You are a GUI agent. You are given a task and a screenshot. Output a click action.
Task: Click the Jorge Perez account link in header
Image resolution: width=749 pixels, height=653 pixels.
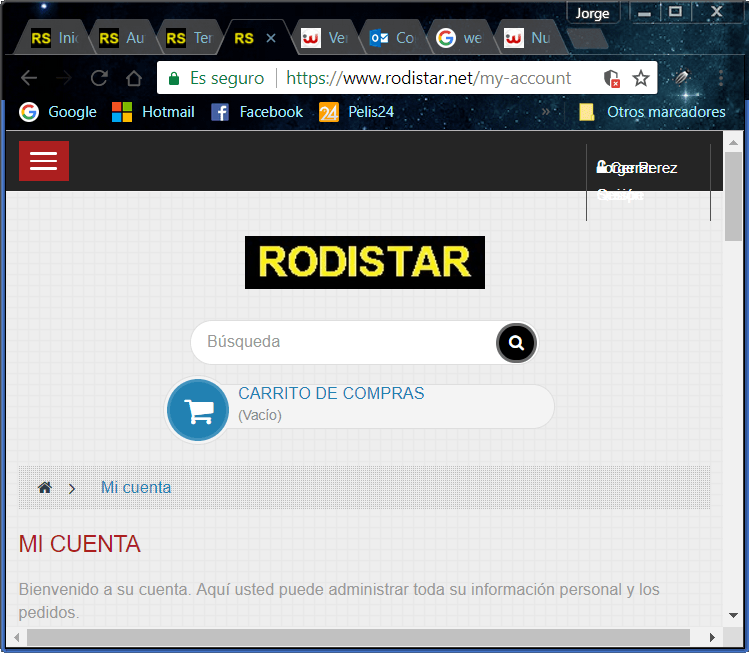tap(637, 168)
